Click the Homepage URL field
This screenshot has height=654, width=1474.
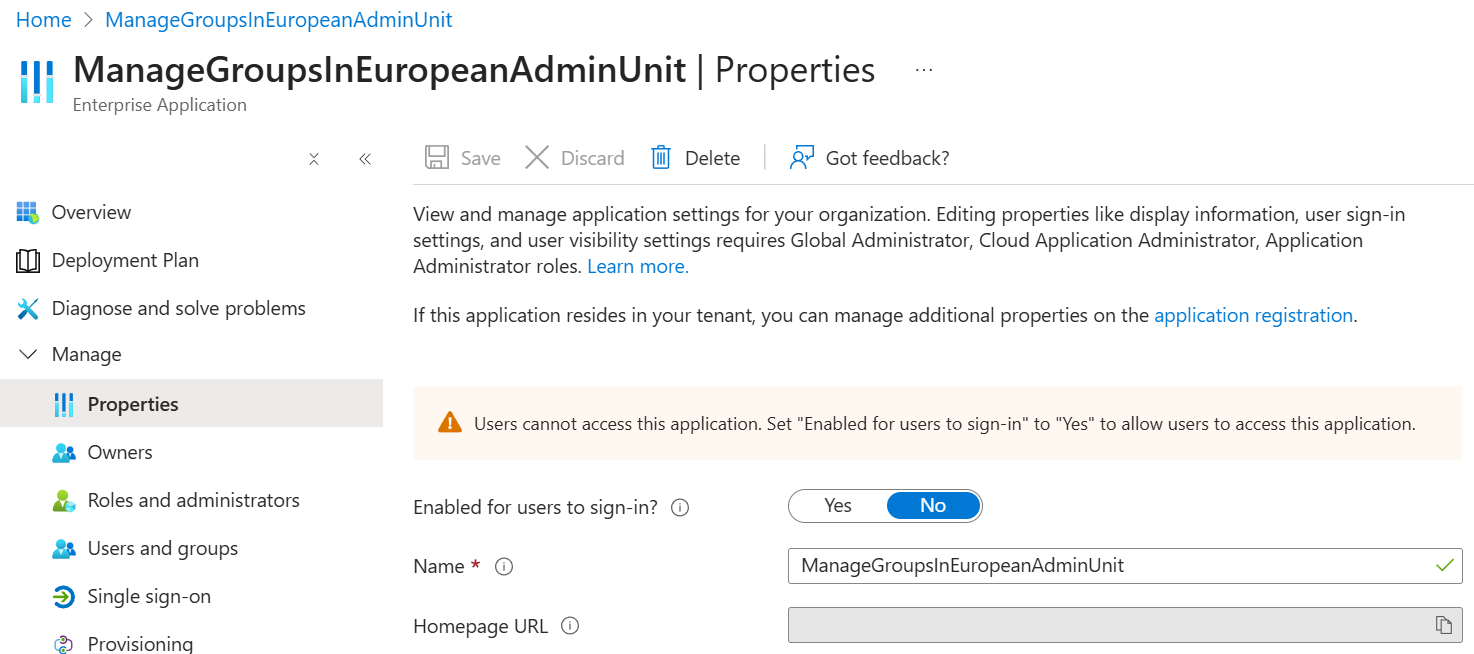1125,625
